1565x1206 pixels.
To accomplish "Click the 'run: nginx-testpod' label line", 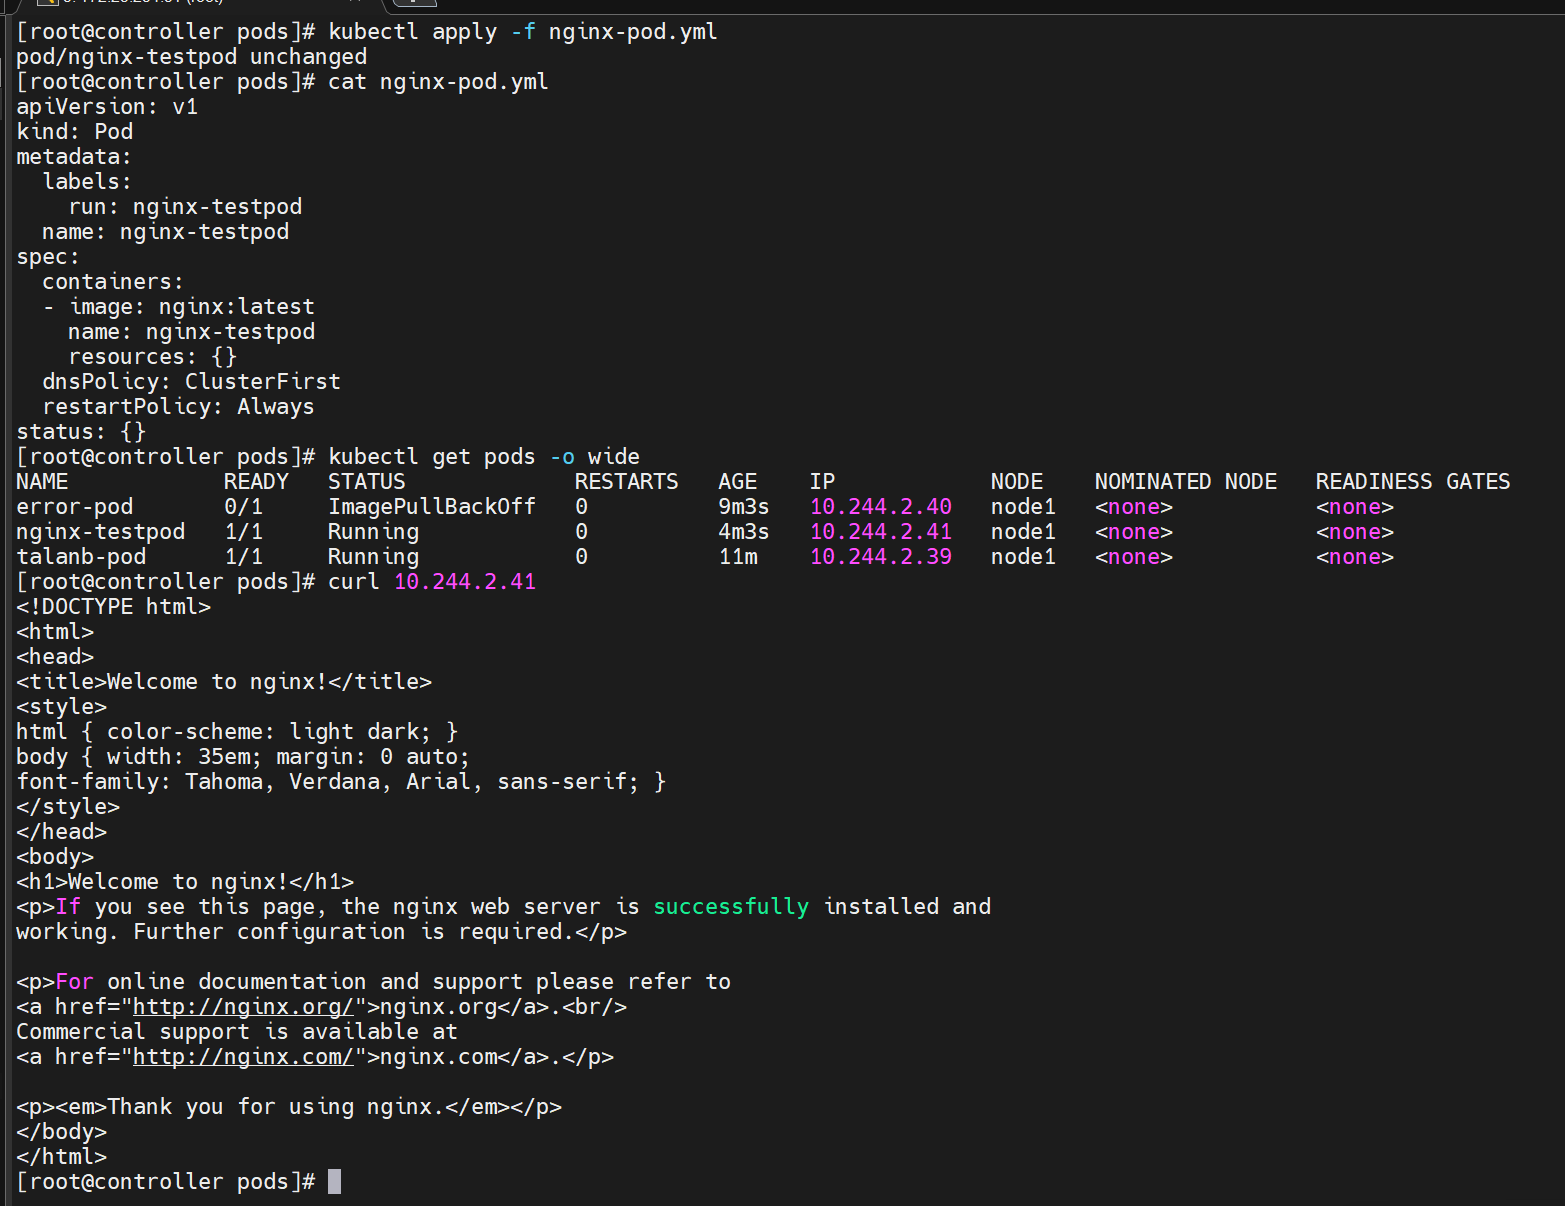I will 185,207.
